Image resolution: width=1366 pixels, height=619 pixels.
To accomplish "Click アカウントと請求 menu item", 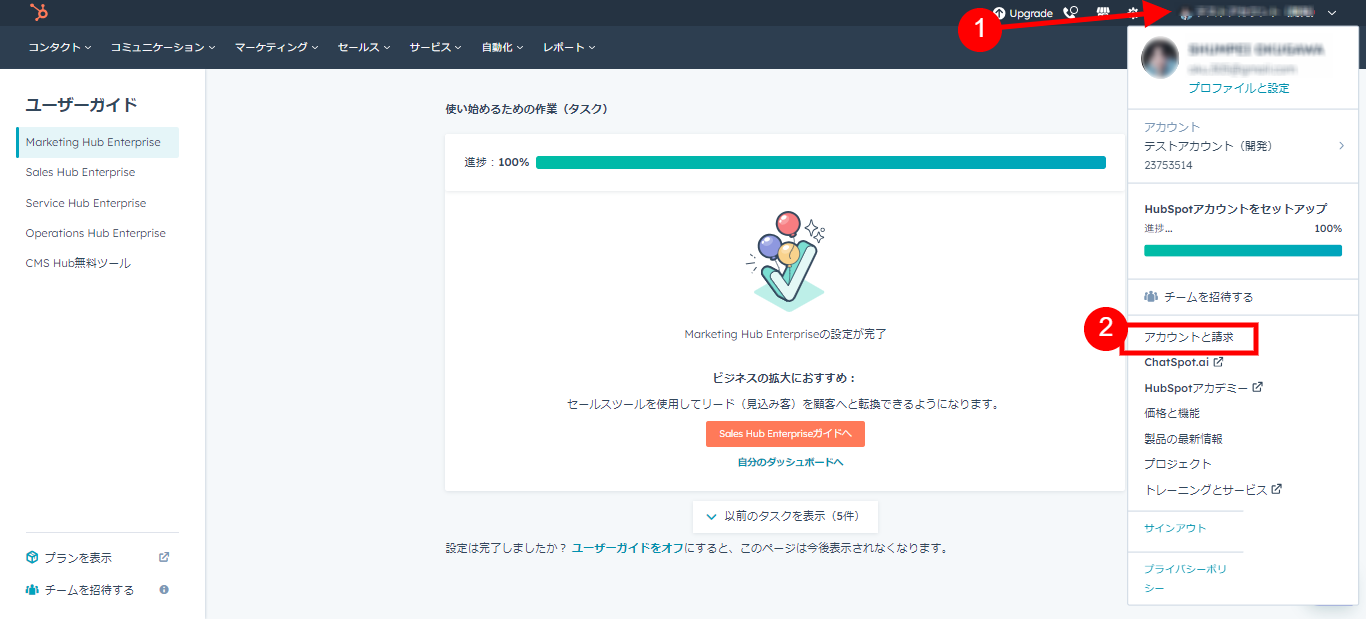I will (x=1189, y=338).
